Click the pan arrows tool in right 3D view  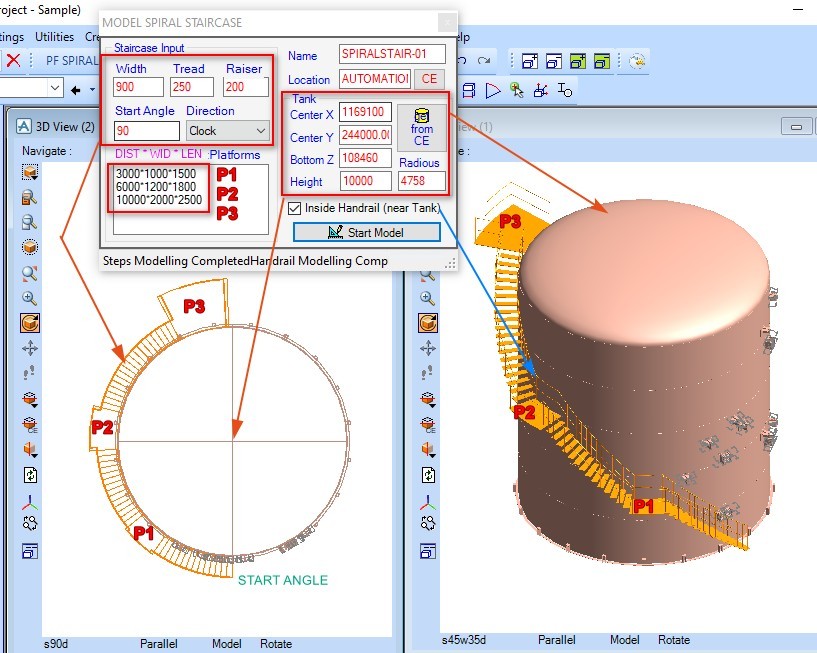coord(428,348)
